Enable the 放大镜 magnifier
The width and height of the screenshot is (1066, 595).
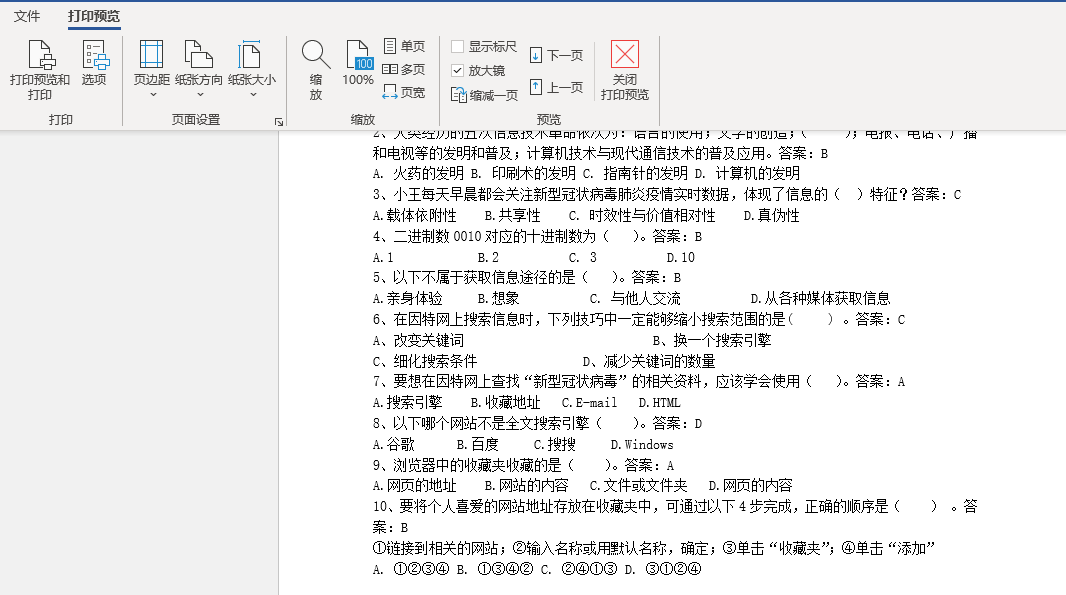[x=483, y=69]
